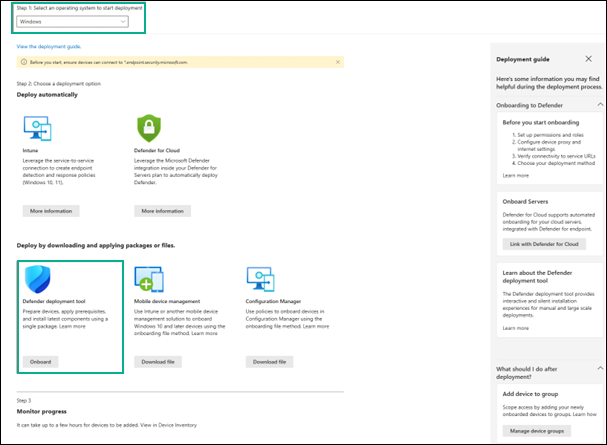Screen dimensions: 607x445
Task: Click Choose your deployment method item
Action: point(556,163)
